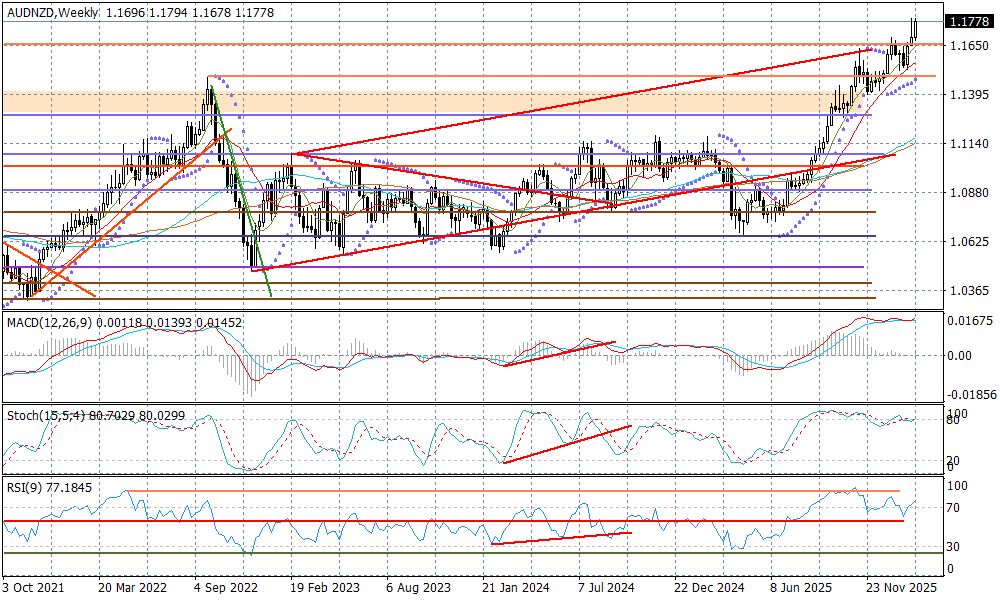Click the 4 Sep 2022 date label
The image size is (1000, 600).
coord(226,589)
